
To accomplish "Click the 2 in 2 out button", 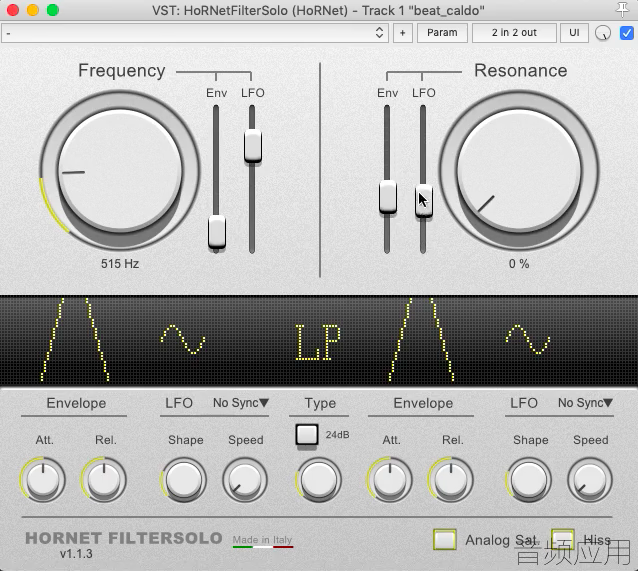I will [x=514, y=33].
